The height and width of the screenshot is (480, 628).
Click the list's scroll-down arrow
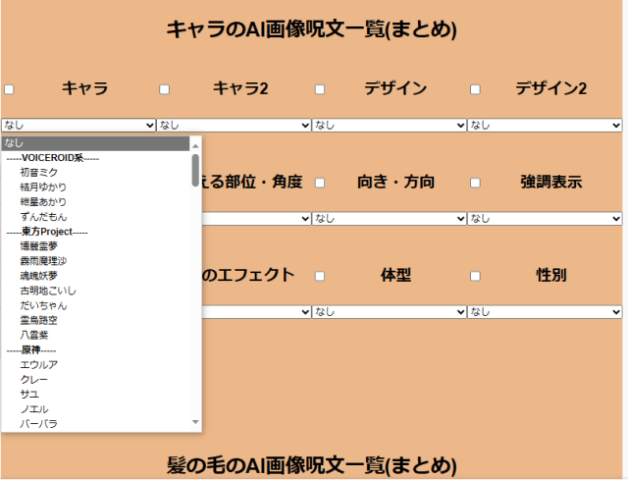pos(195,424)
